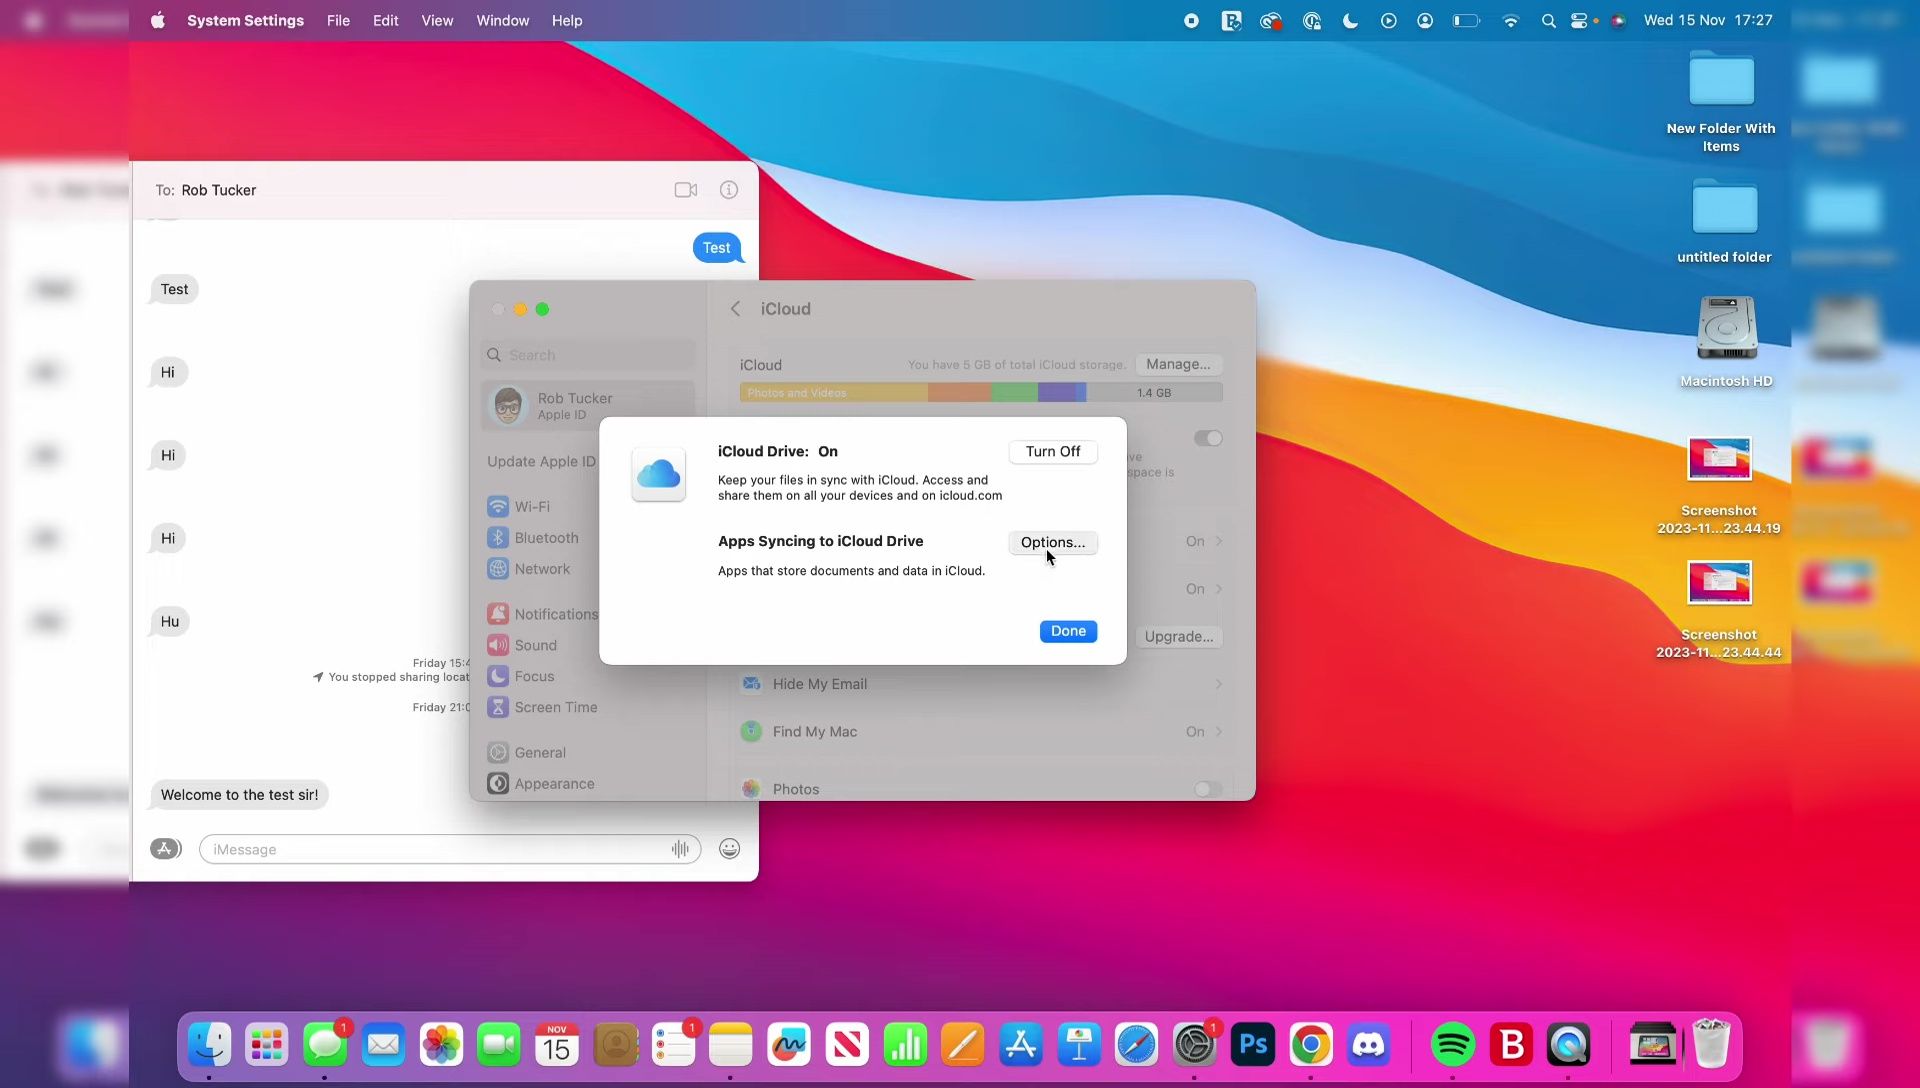Start a video call in Messages
1920x1088 pixels.
[685, 190]
